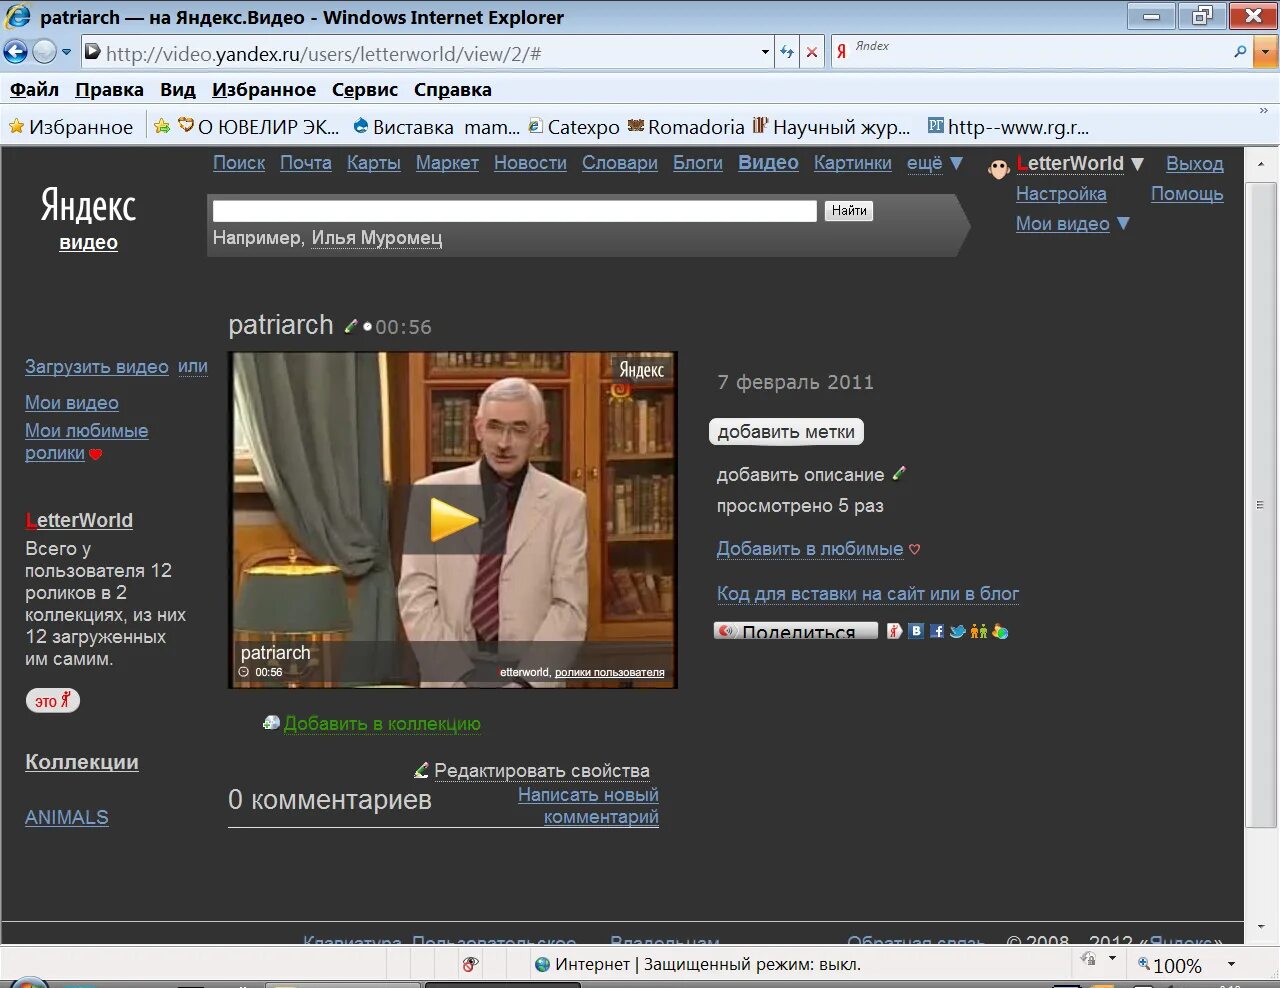This screenshot has width=1280, height=988.
Task: Click Добавить в любимые link
Action: pos(810,549)
